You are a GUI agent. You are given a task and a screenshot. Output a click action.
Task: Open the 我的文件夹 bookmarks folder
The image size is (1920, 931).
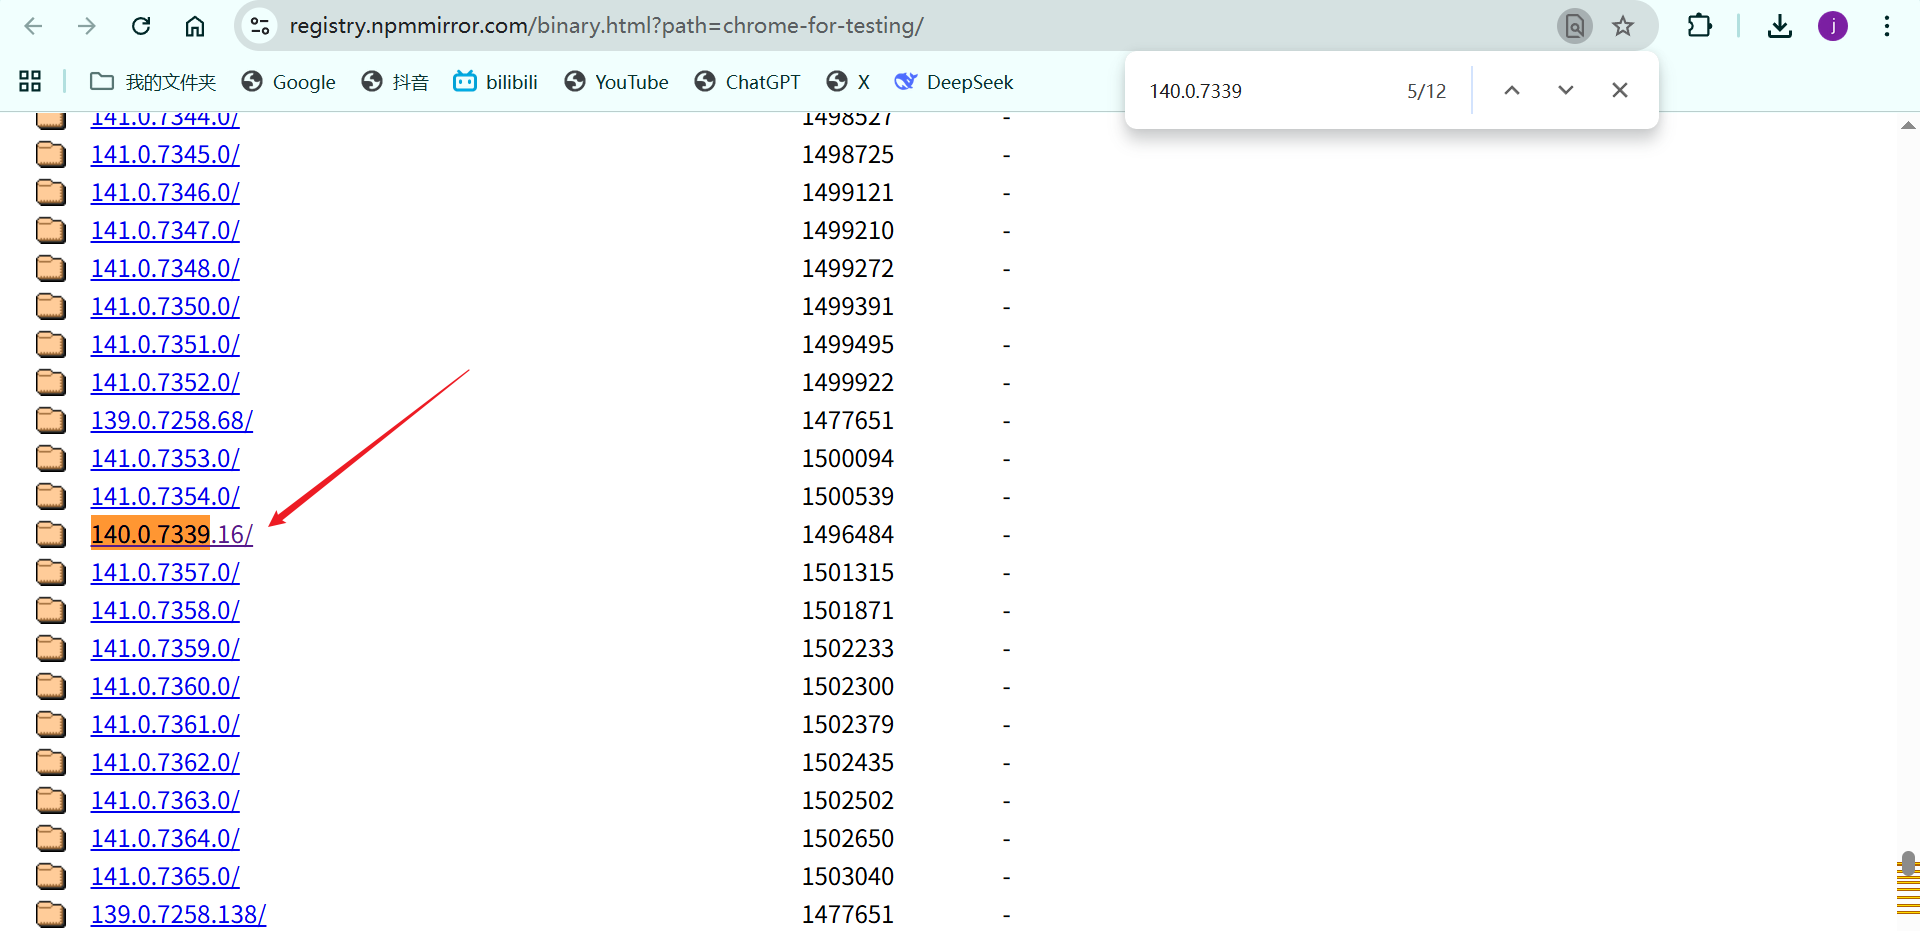(153, 82)
